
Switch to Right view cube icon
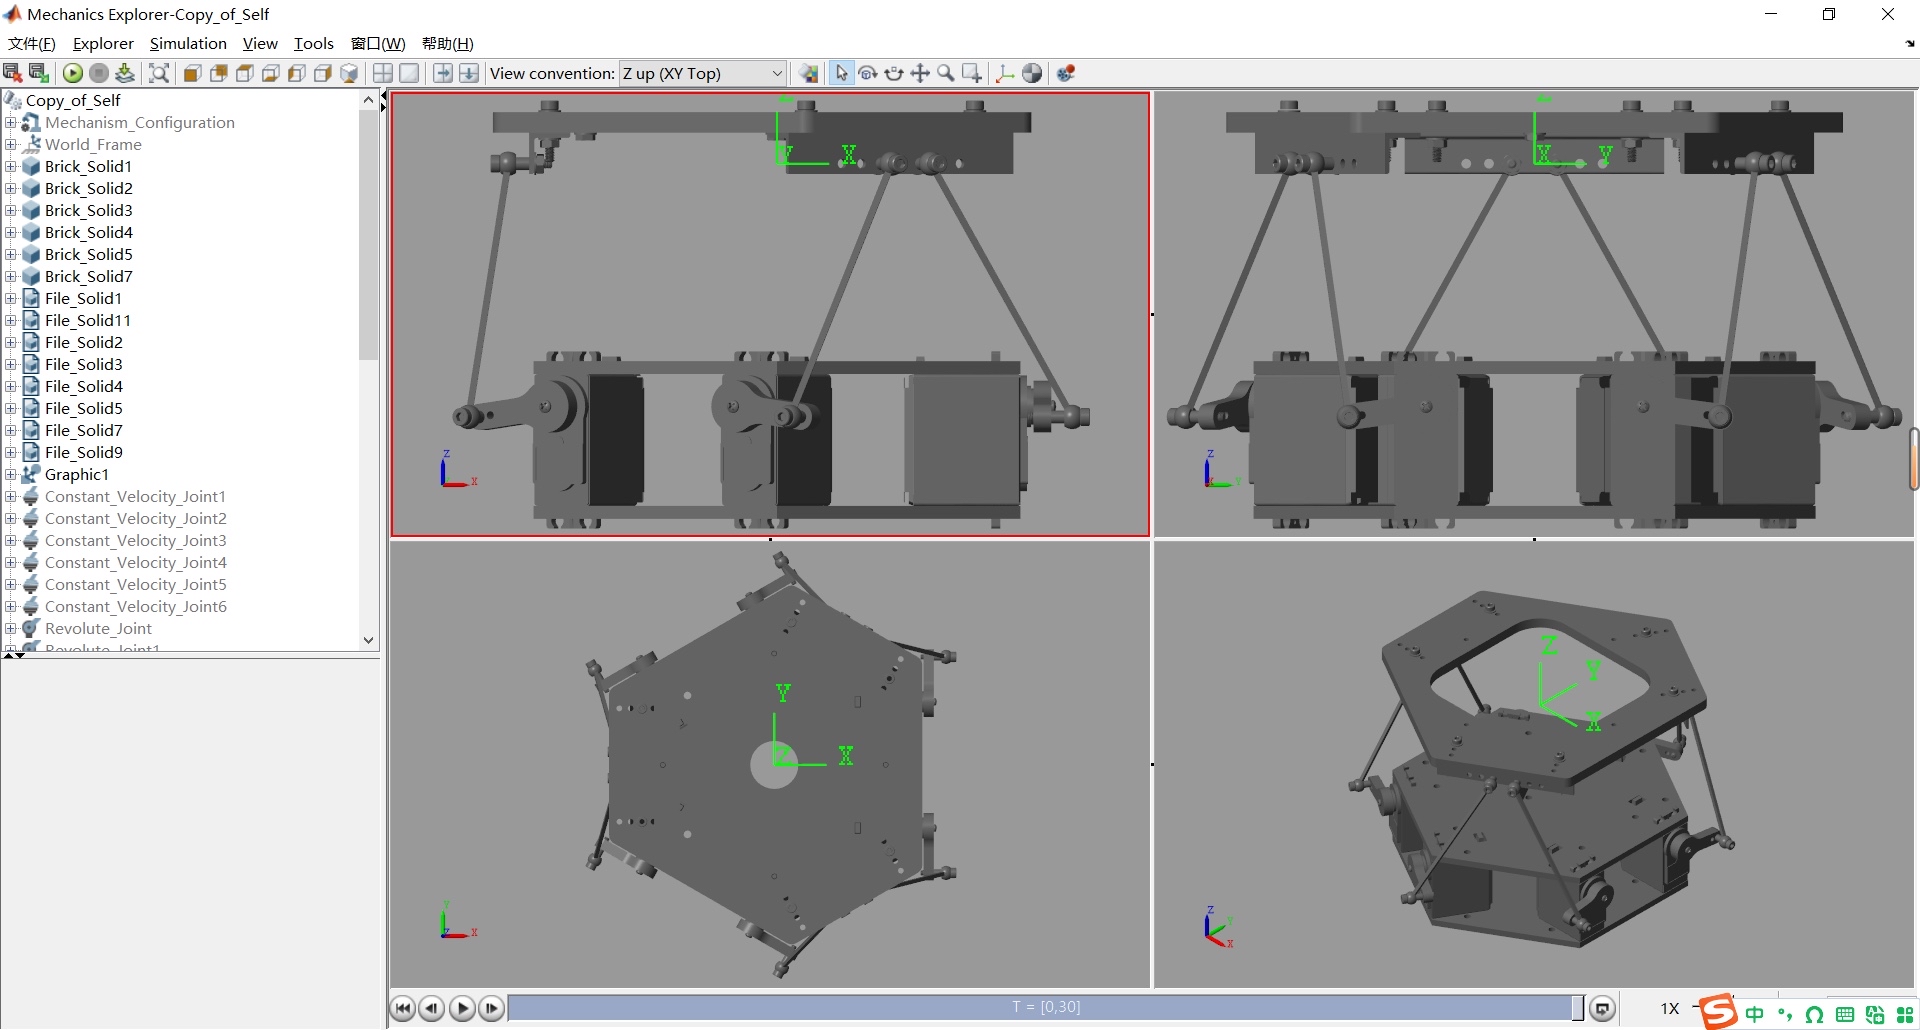[323, 73]
